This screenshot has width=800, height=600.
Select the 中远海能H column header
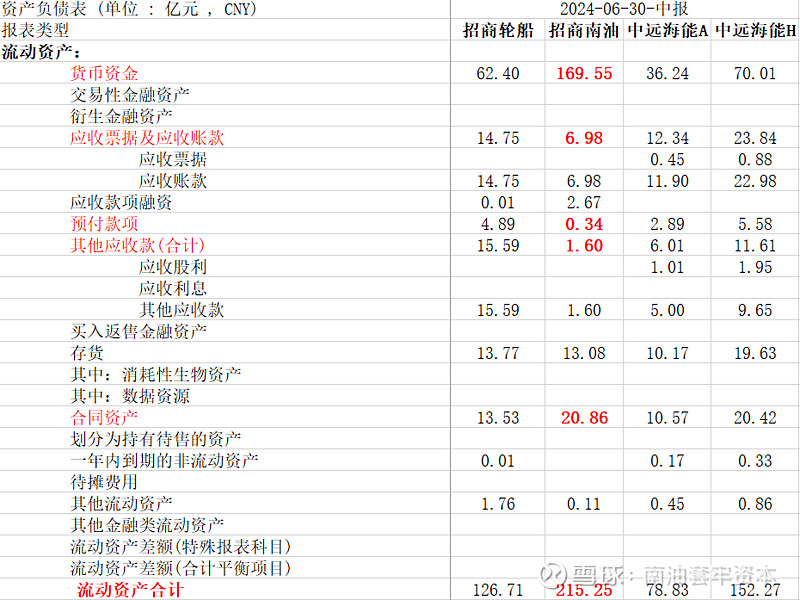(755, 31)
